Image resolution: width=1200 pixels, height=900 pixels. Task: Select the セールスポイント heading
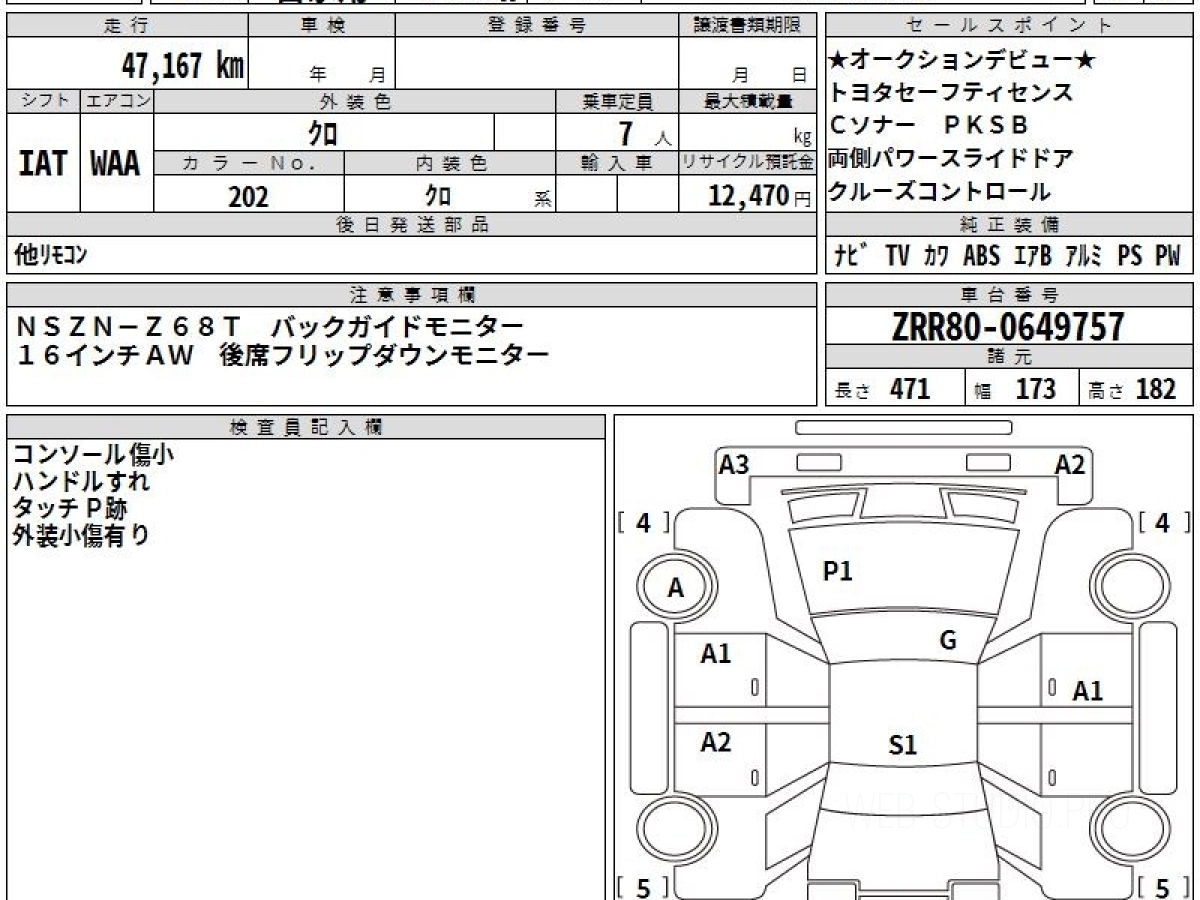click(x=1010, y=26)
